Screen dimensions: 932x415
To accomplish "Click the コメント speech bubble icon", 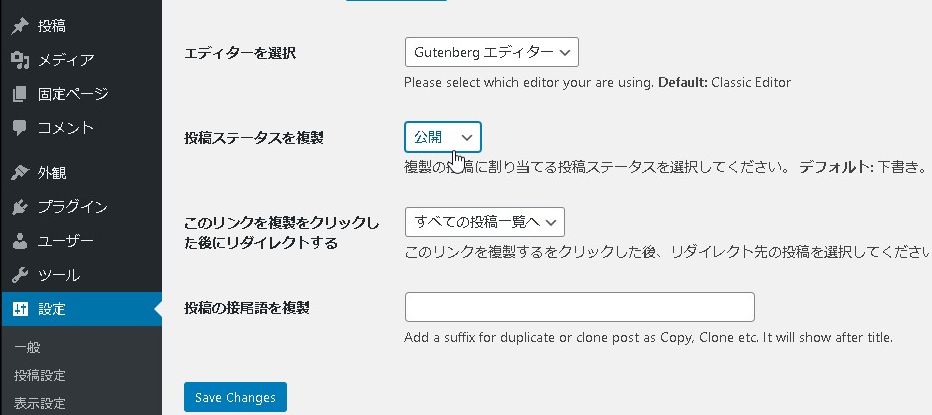I will (x=19, y=128).
